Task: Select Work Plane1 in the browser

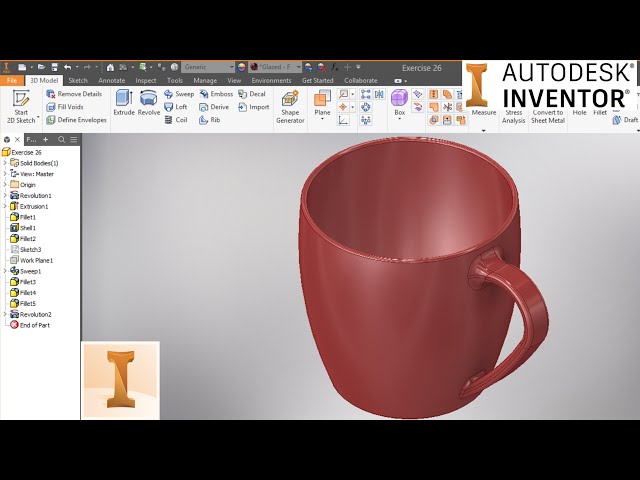Action: (31, 260)
